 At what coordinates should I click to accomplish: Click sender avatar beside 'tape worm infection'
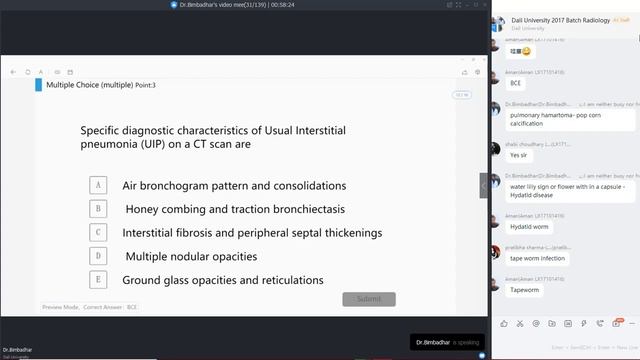pyautogui.click(x=496, y=252)
